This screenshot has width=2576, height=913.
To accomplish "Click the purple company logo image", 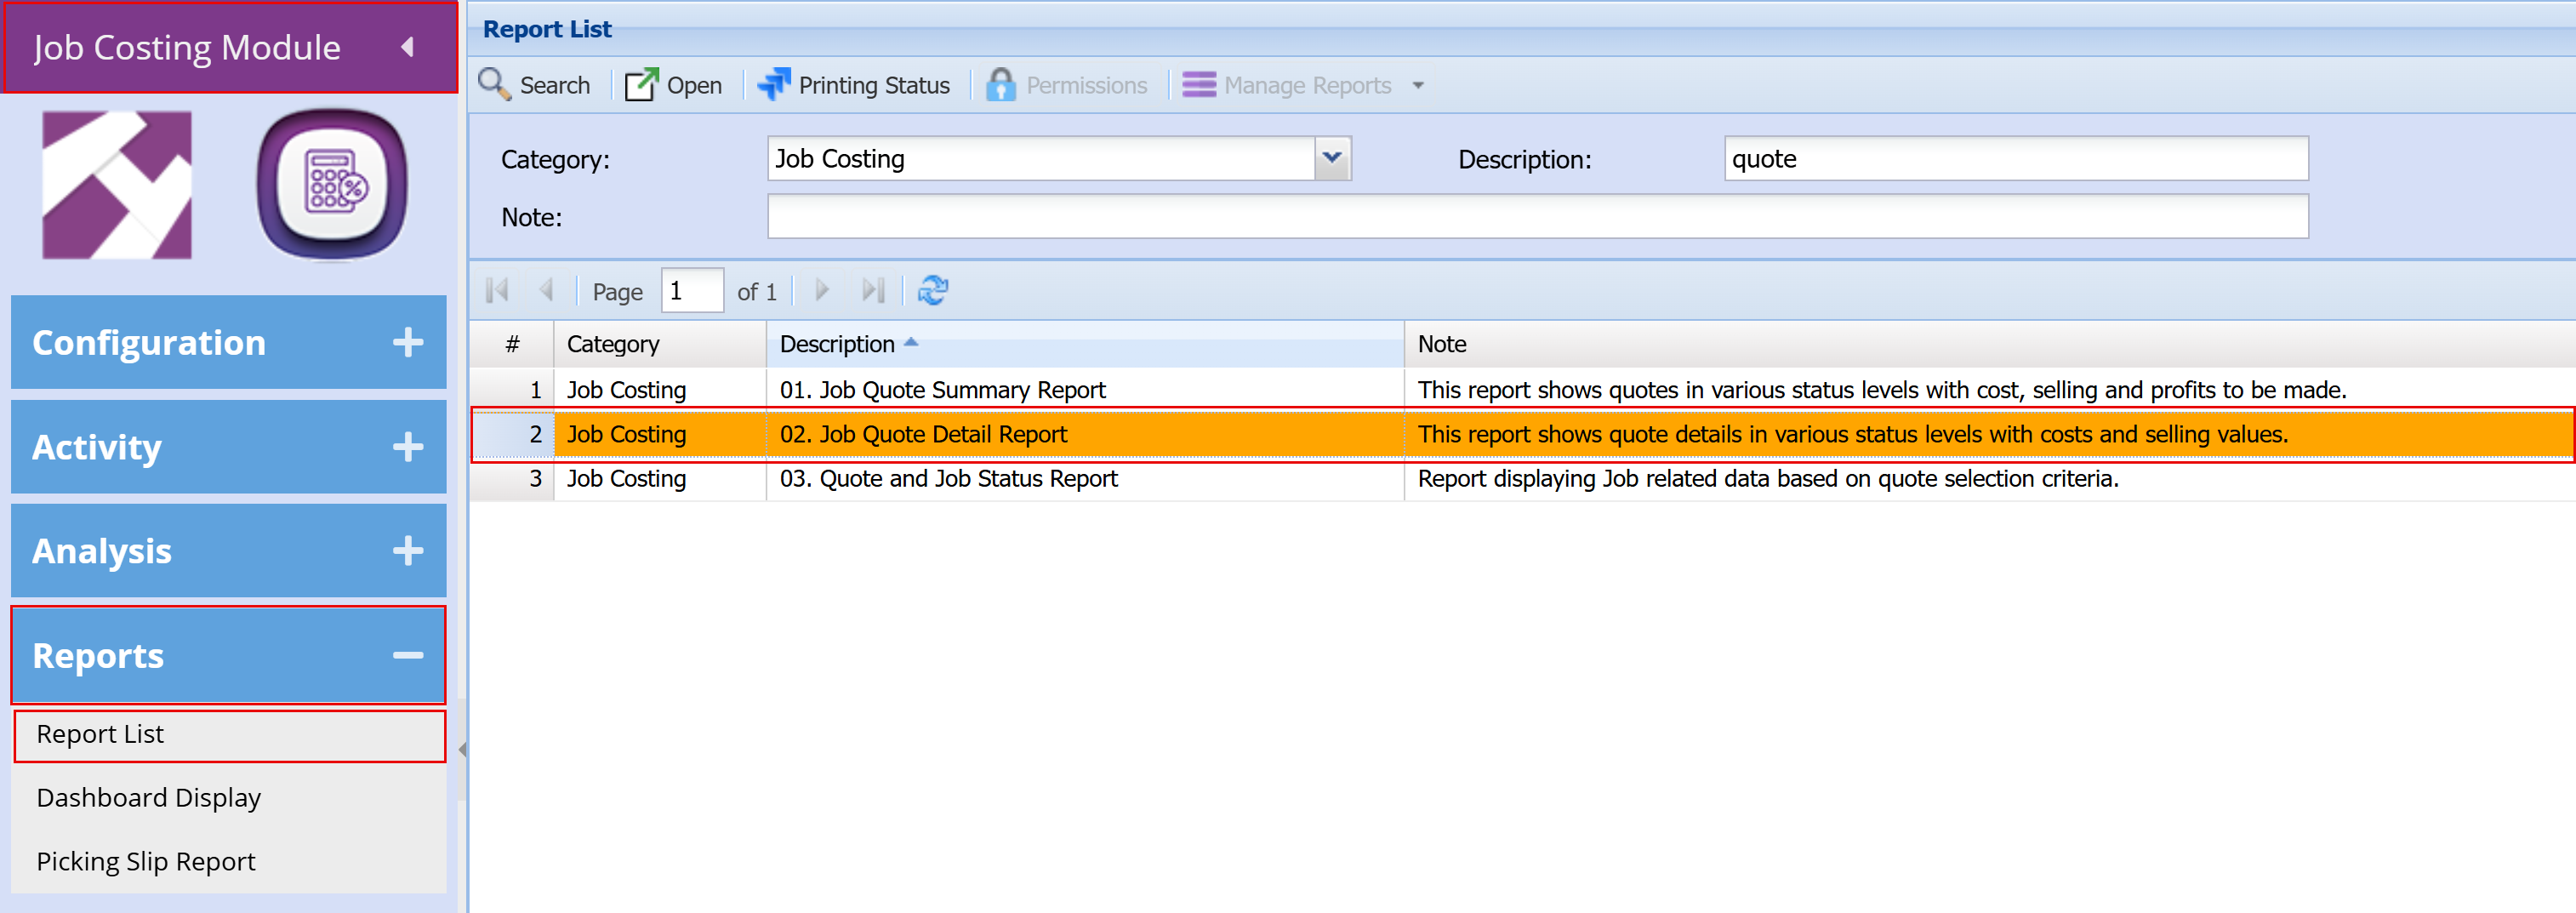I will (117, 185).
